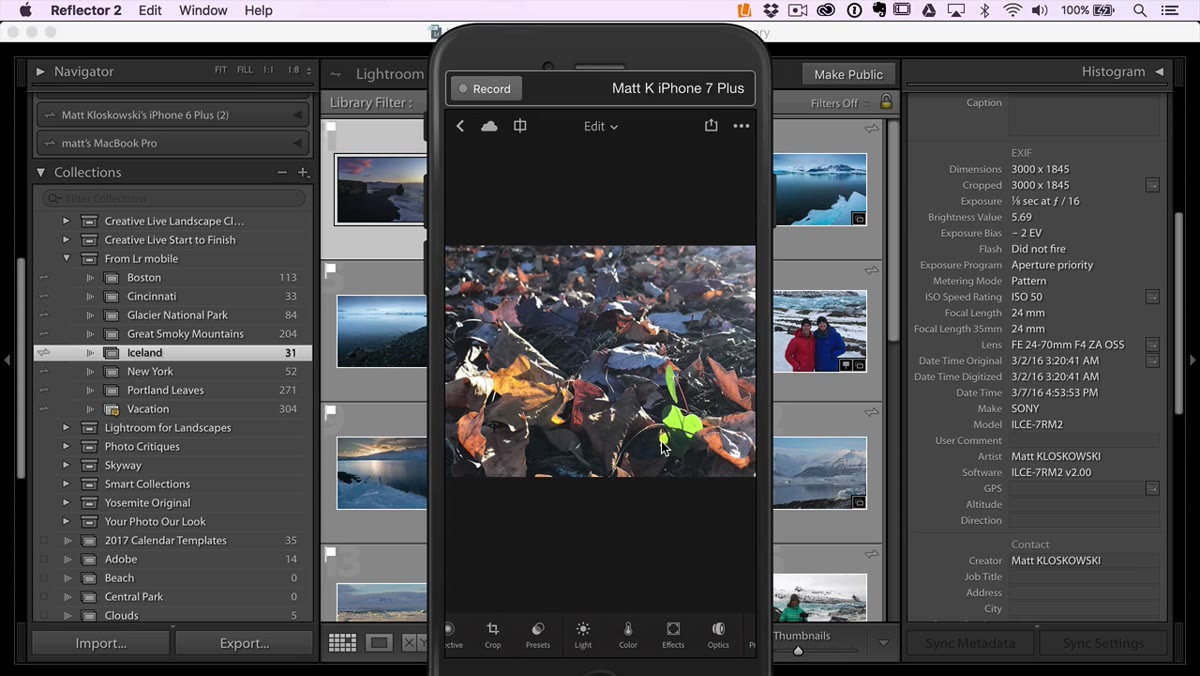Image resolution: width=1200 pixels, height=676 pixels.
Task: Collapse the From Lr mobile collection set
Action: [x=66, y=259]
